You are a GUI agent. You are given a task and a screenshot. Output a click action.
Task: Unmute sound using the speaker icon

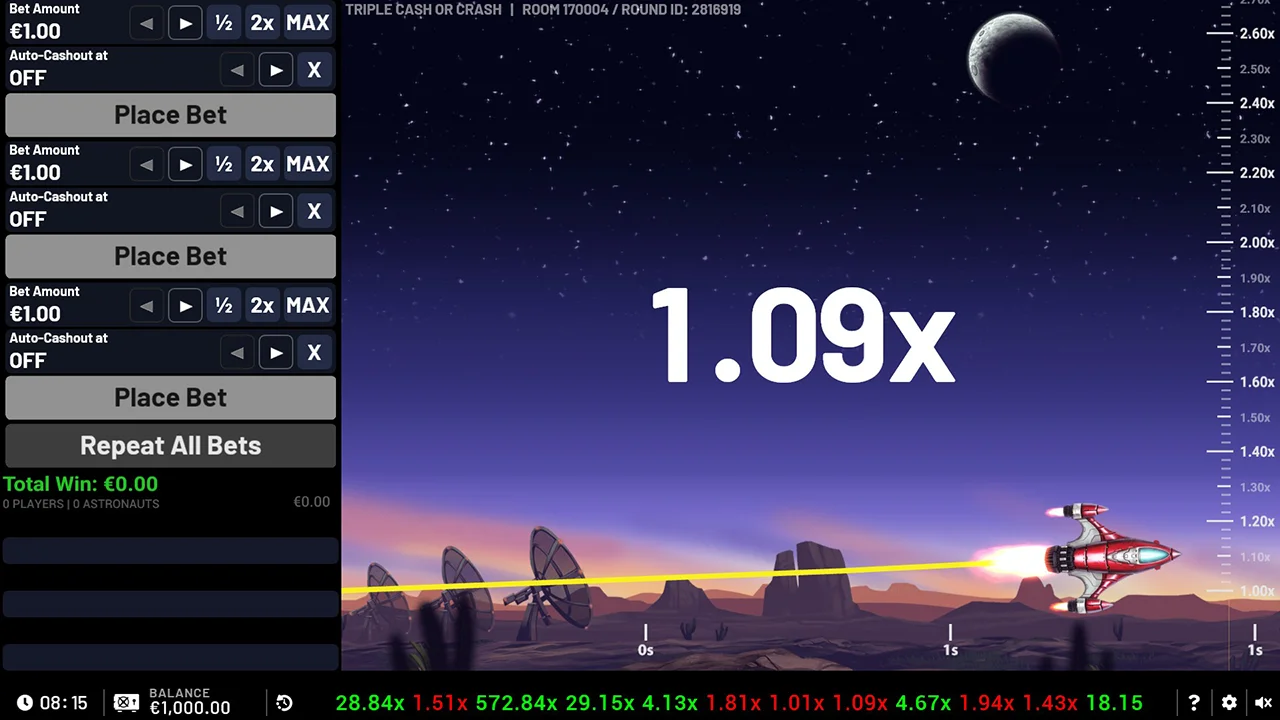pos(1263,703)
